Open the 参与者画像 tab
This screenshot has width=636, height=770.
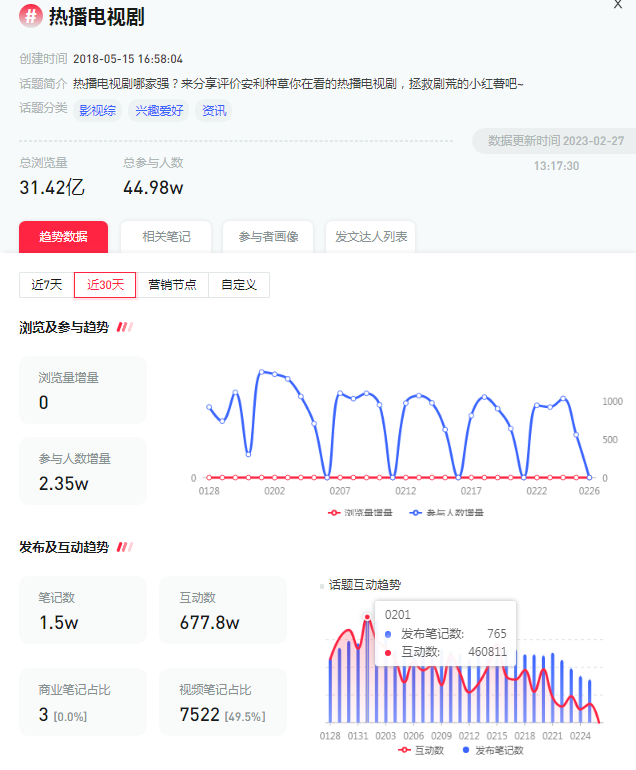tap(268, 237)
